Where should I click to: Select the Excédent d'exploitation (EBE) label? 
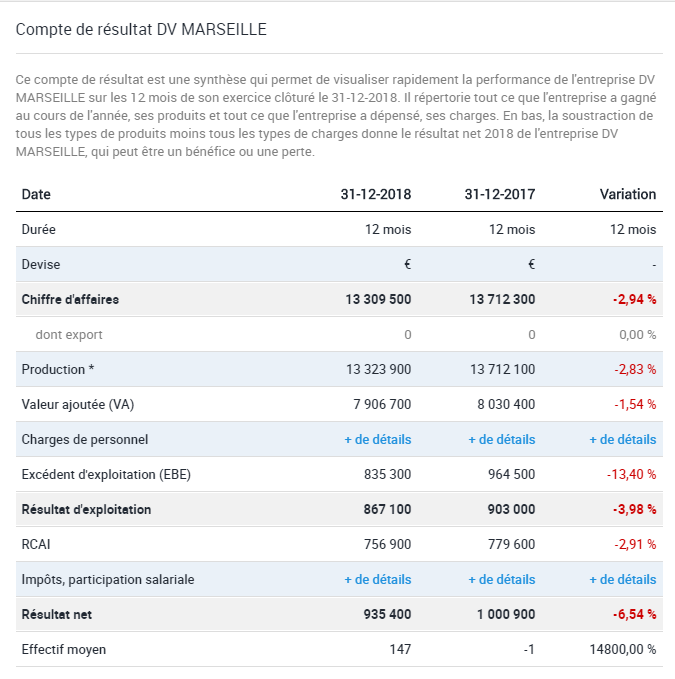tap(106, 475)
